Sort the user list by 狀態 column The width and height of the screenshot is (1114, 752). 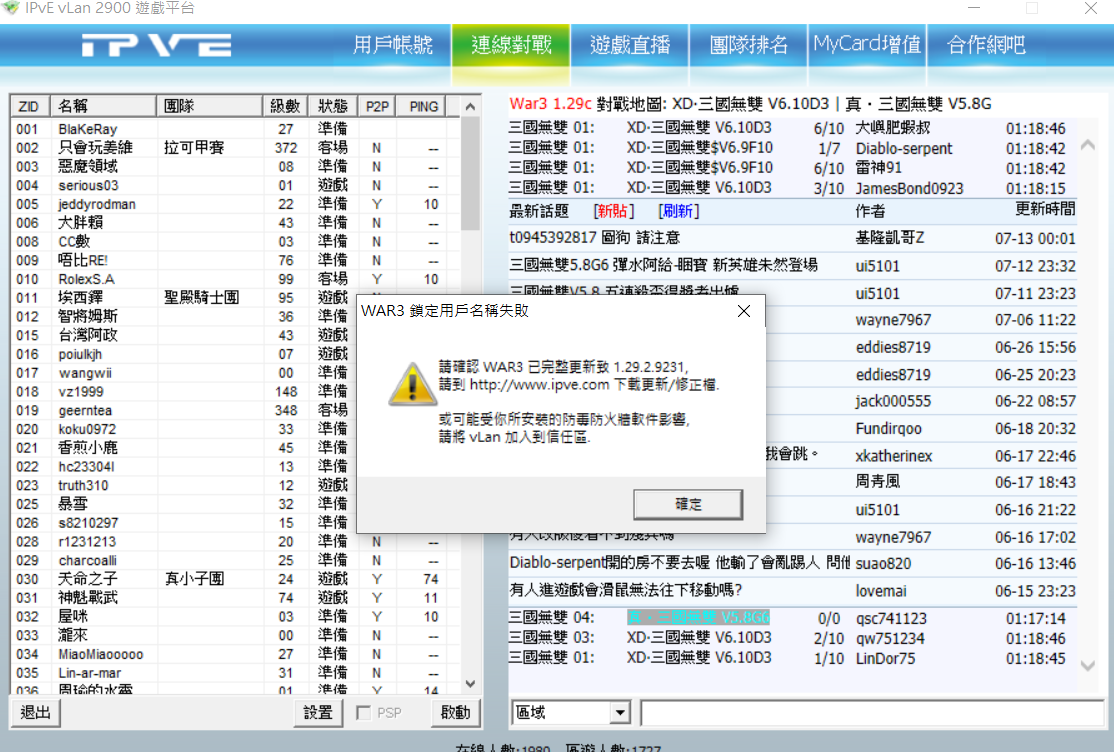(x=332, y=106)
